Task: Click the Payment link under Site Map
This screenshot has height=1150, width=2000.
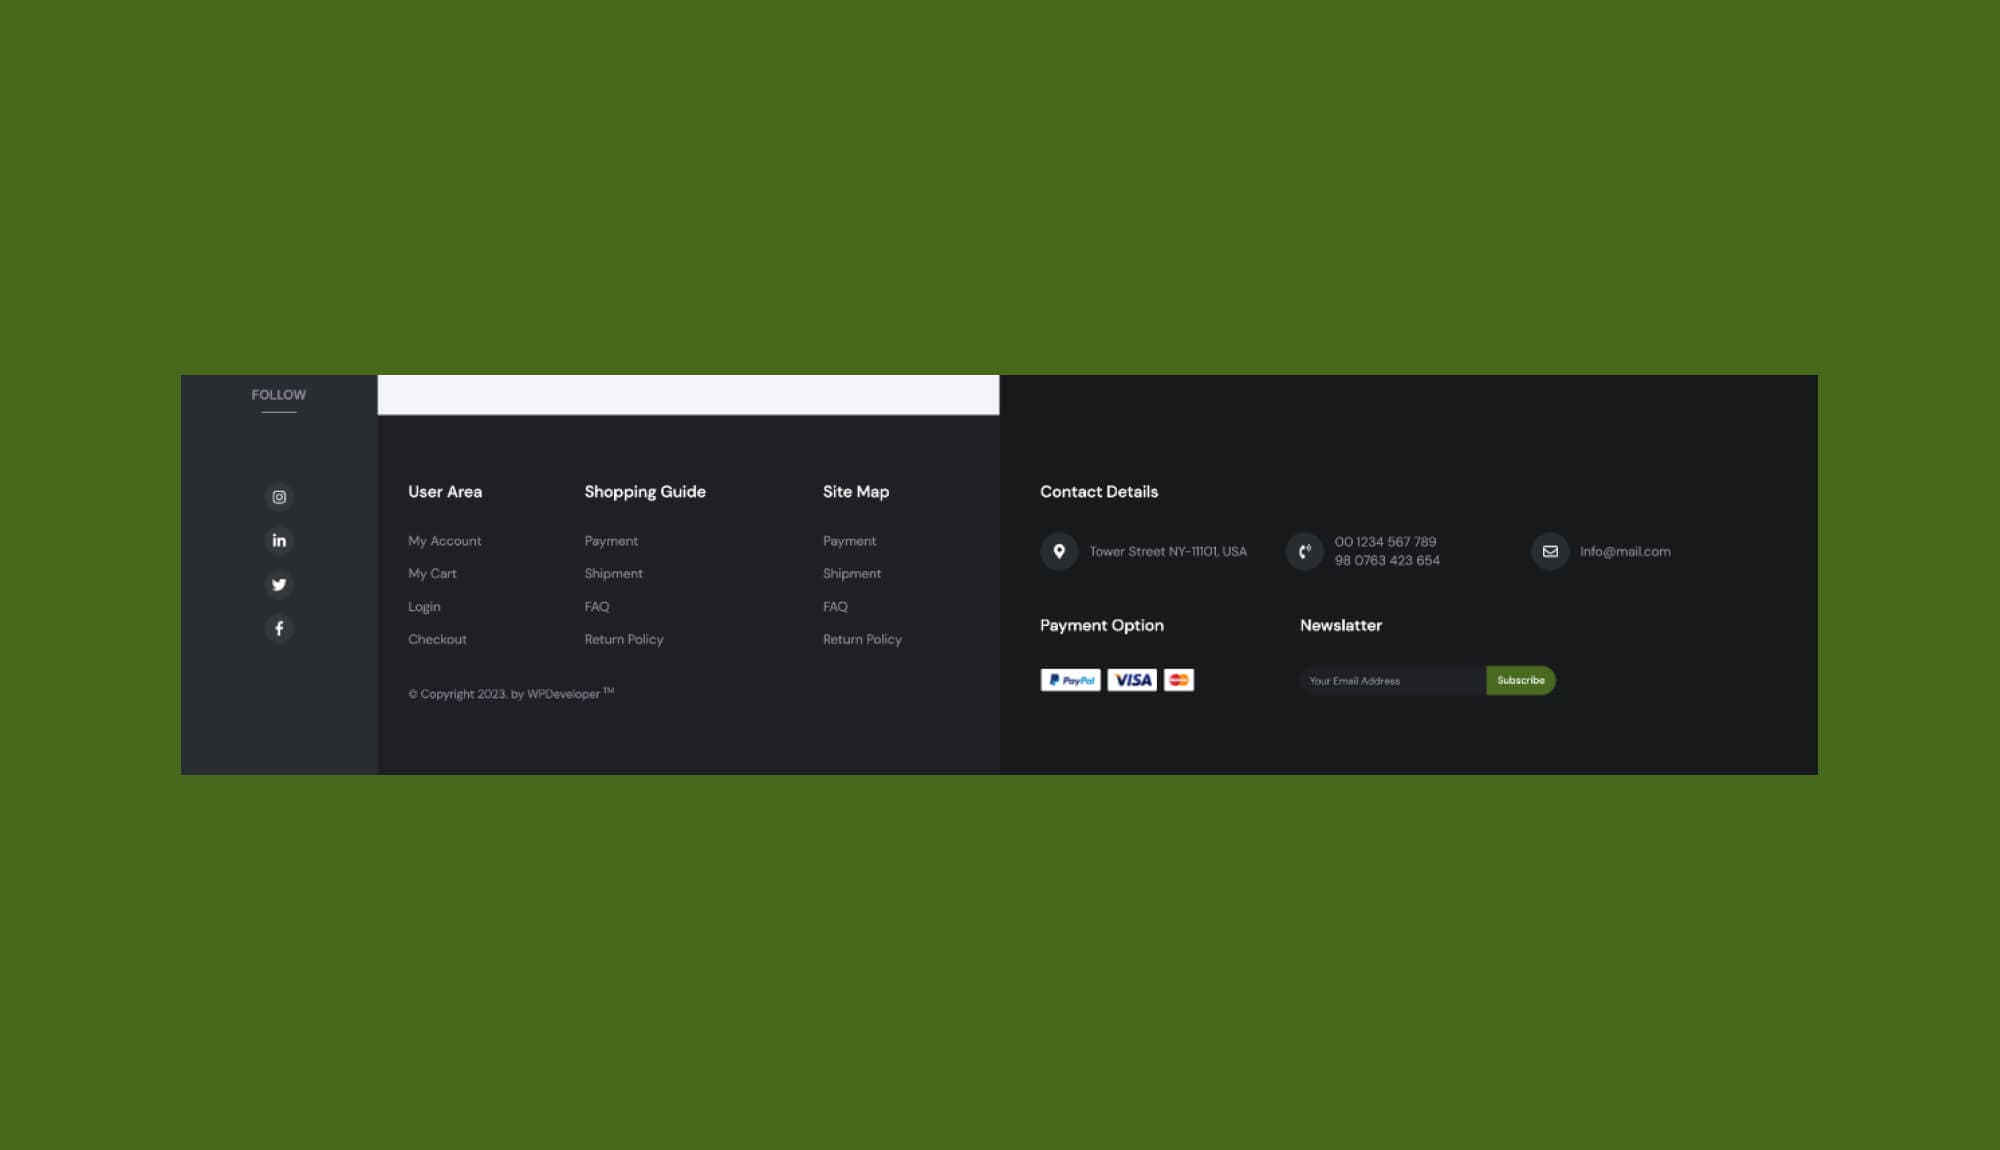Action: [849, 540]
